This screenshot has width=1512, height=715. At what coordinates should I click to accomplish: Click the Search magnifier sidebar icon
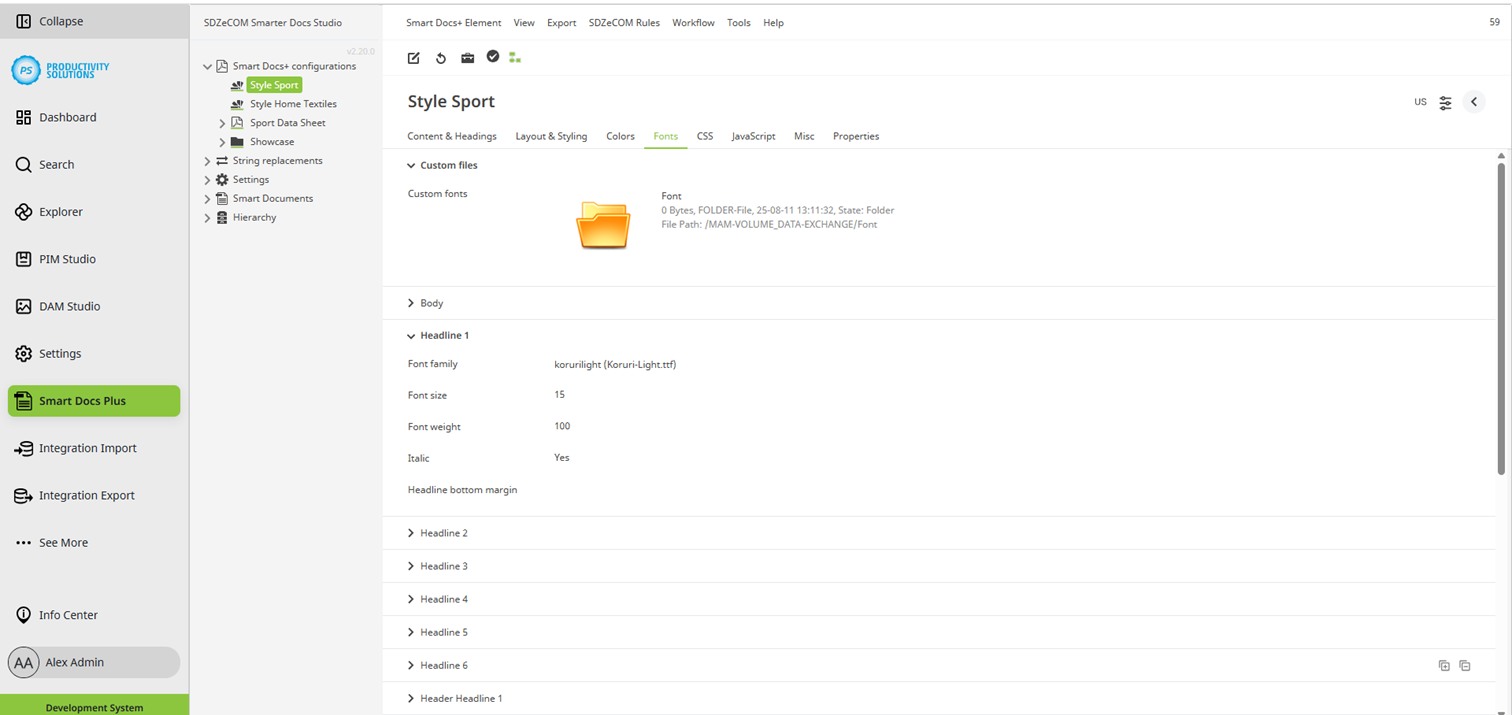click(24, 165)
